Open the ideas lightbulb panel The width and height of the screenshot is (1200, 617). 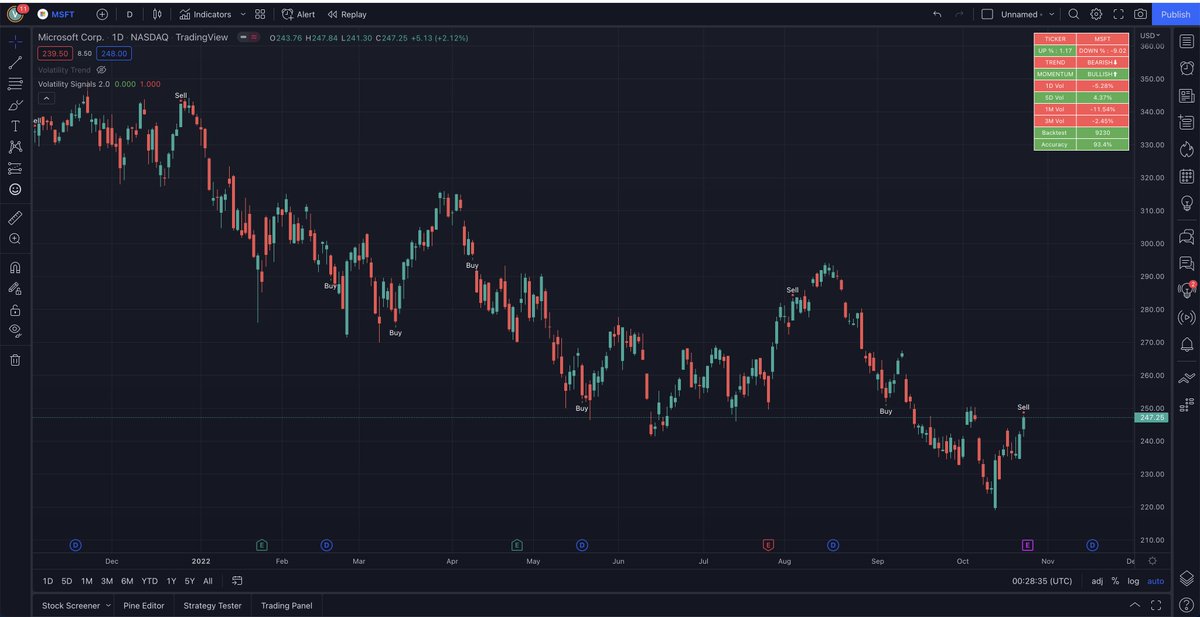pyautogui.click(x=1187, y=202)
